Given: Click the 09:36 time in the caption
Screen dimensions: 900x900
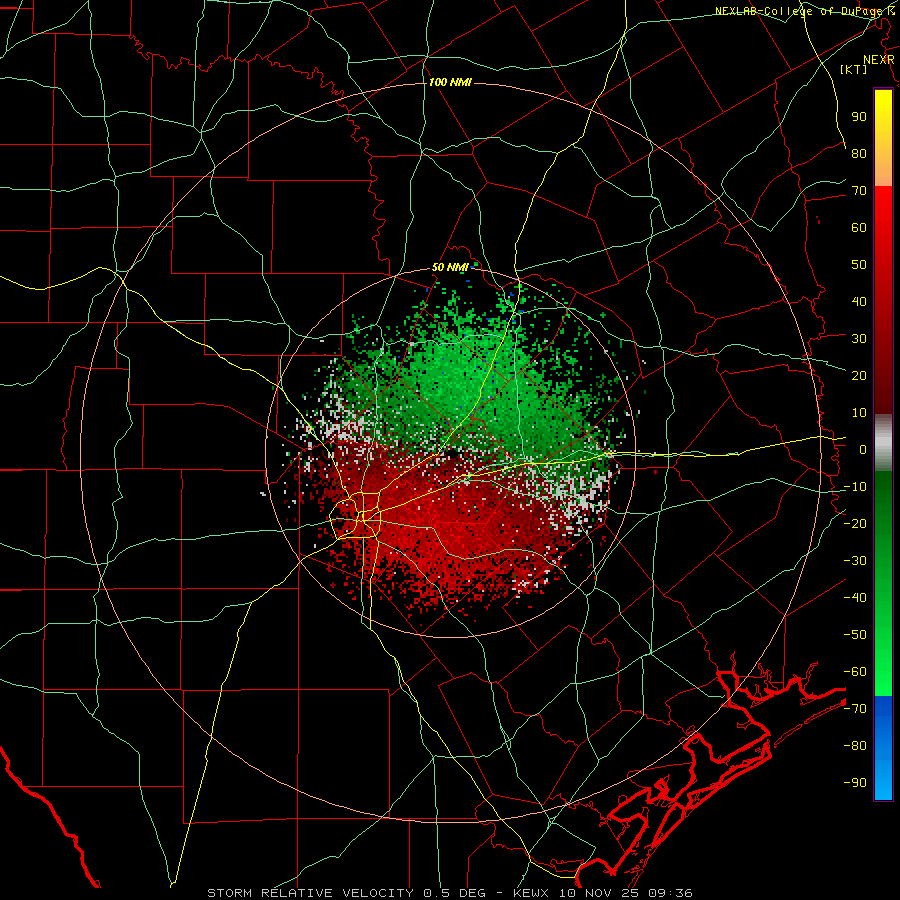Looking at the screenshot, I should 670,893.
